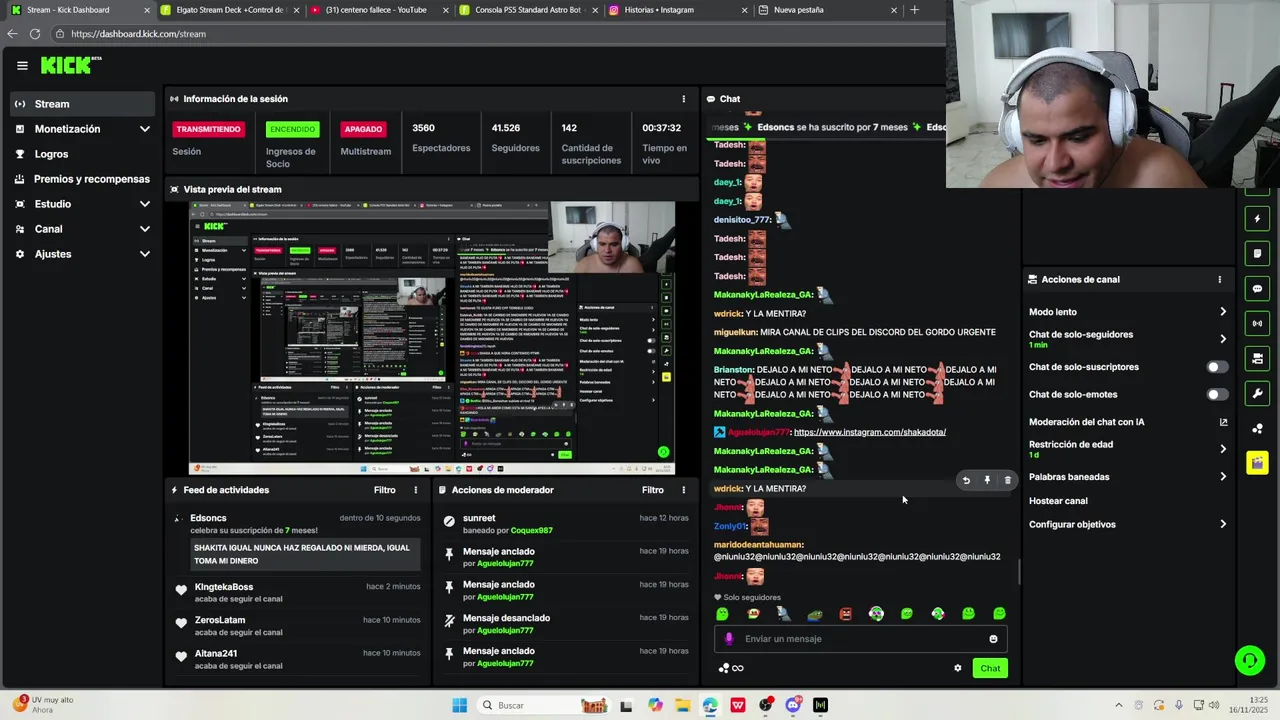Viewport: 1280px width, 720px height.
Task: Open Chat de solo-seguidores settings
Action: pos(1127,339)
